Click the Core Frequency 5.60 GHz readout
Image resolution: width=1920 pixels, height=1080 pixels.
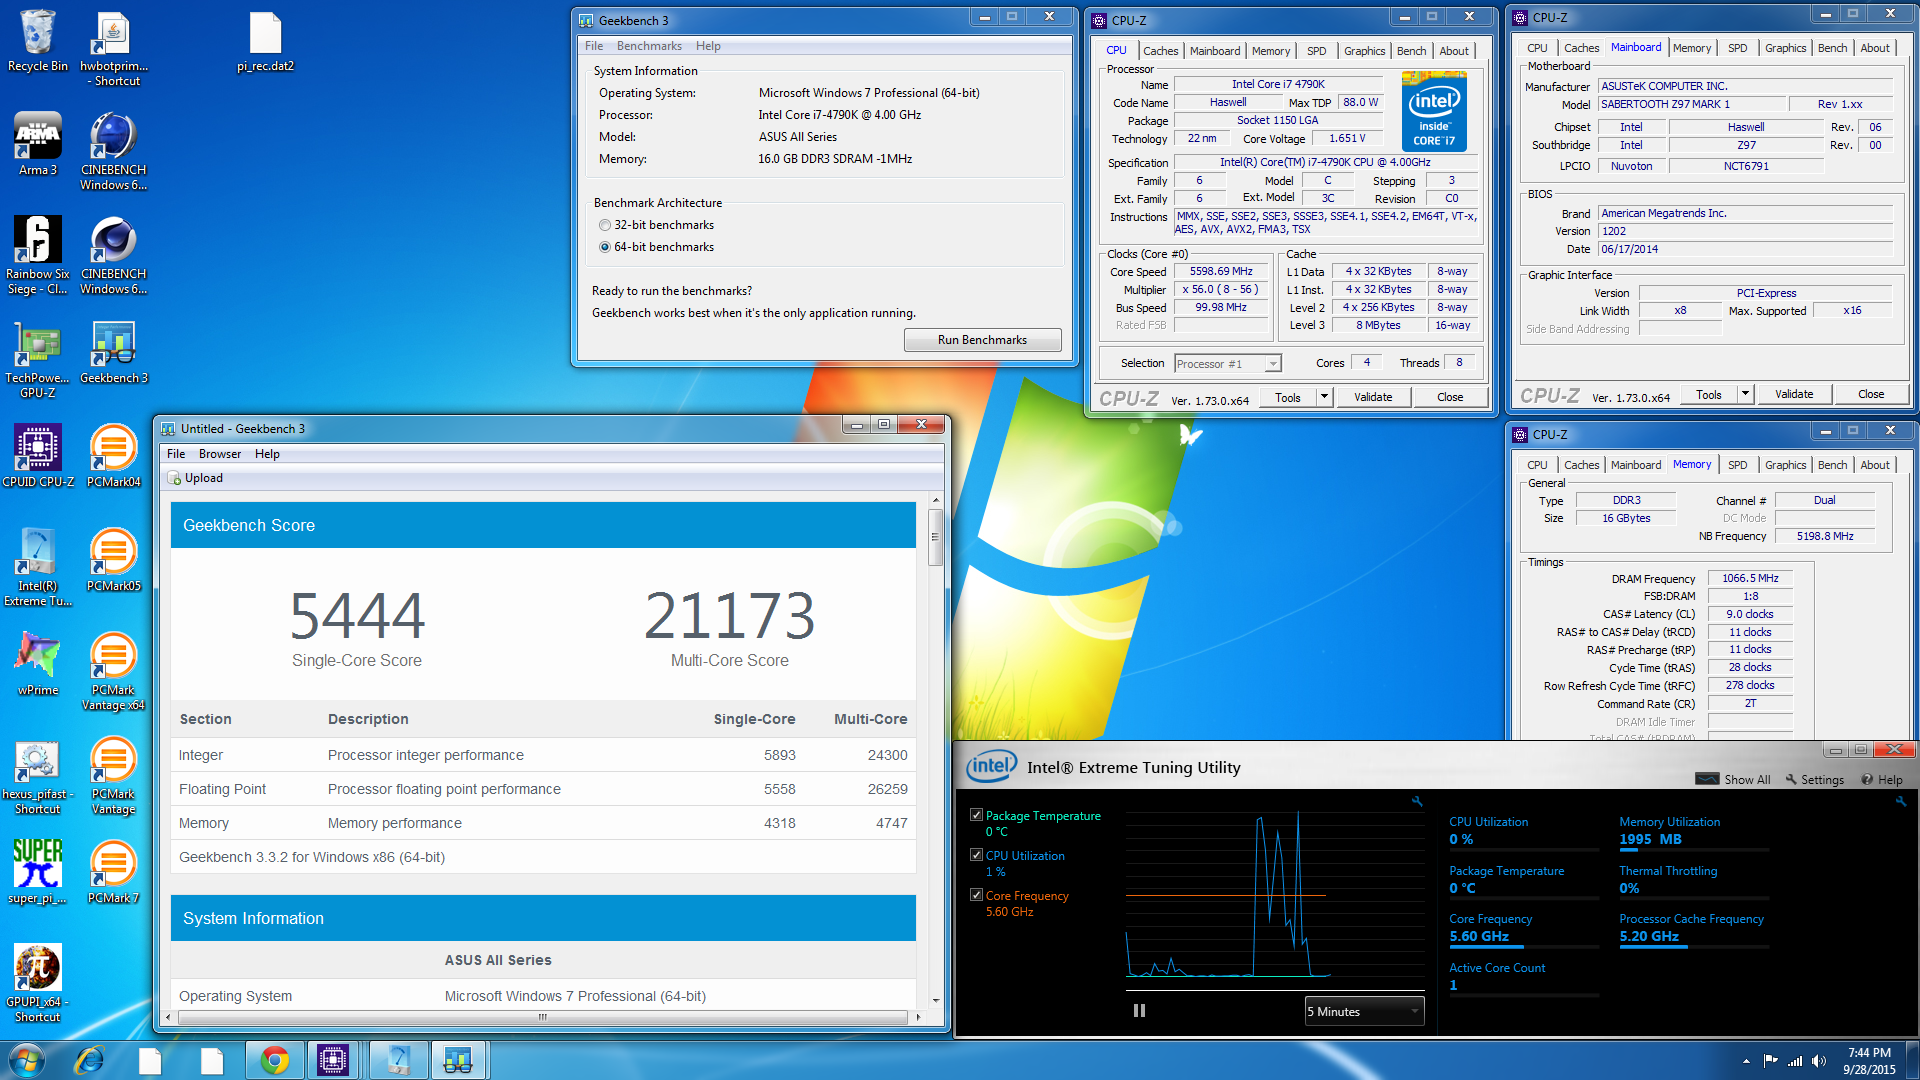tap(1479, 937)
